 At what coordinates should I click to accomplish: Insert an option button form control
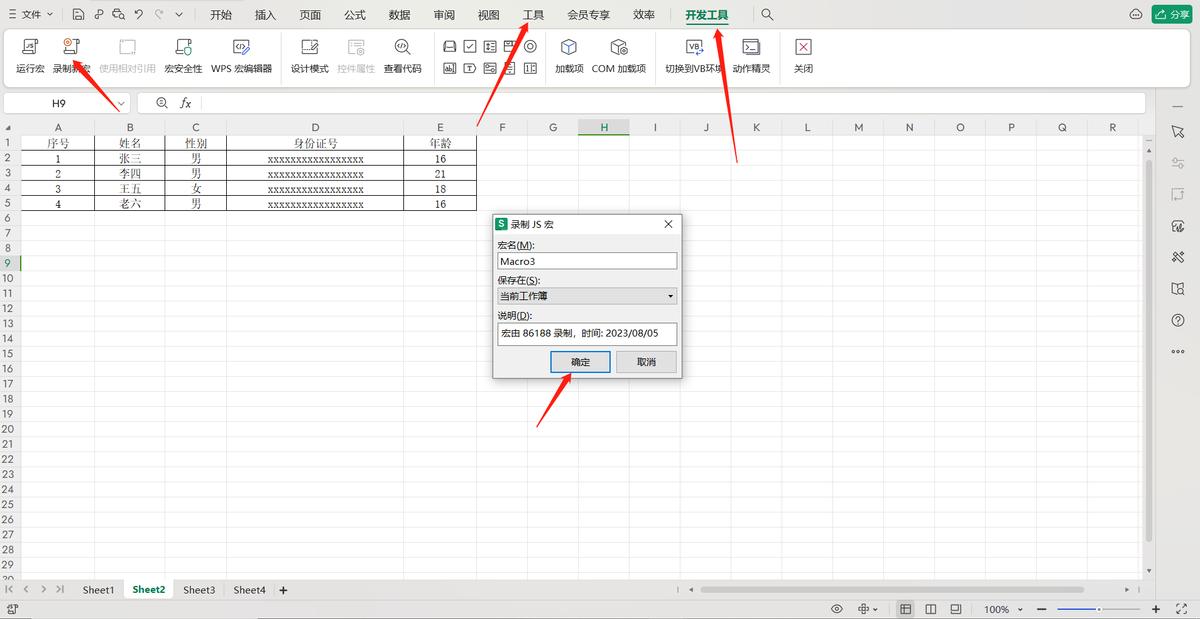[x=530, y=46]
